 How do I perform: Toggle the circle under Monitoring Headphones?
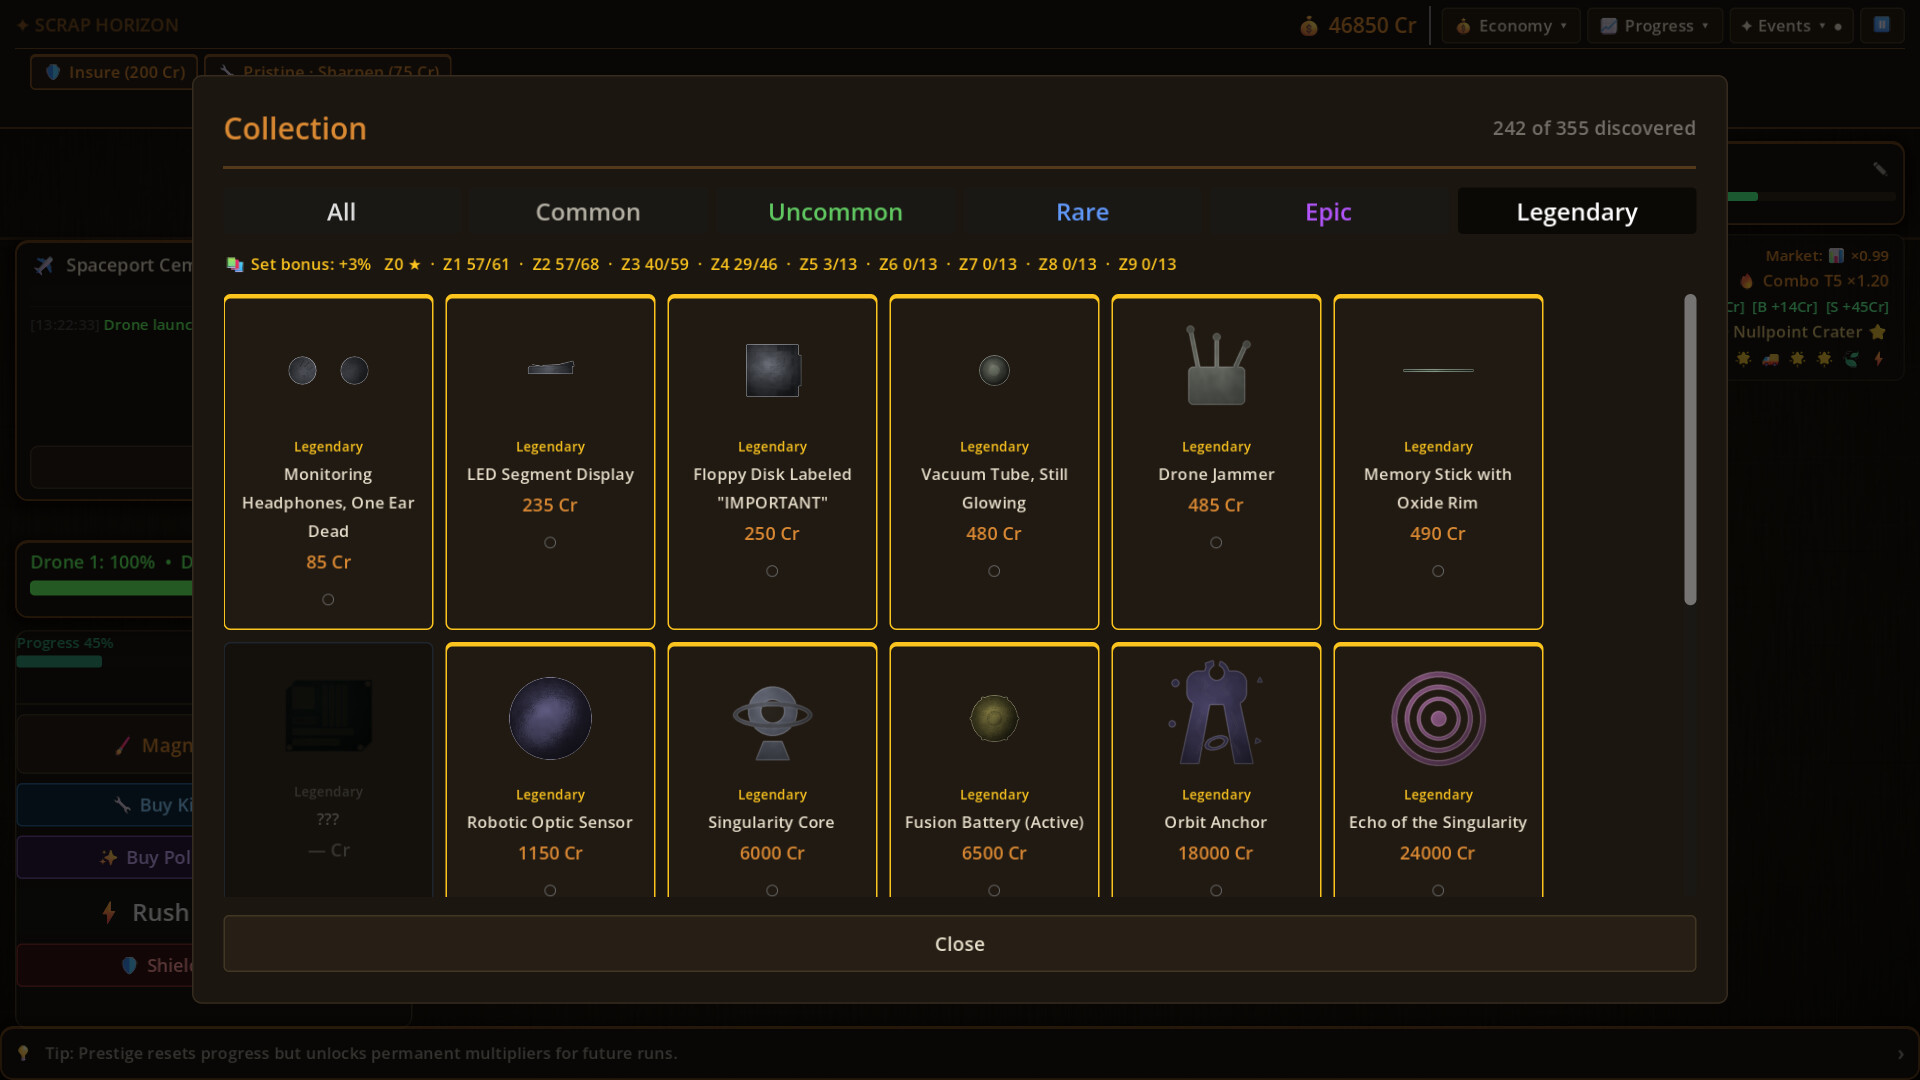tap(328, 599)
